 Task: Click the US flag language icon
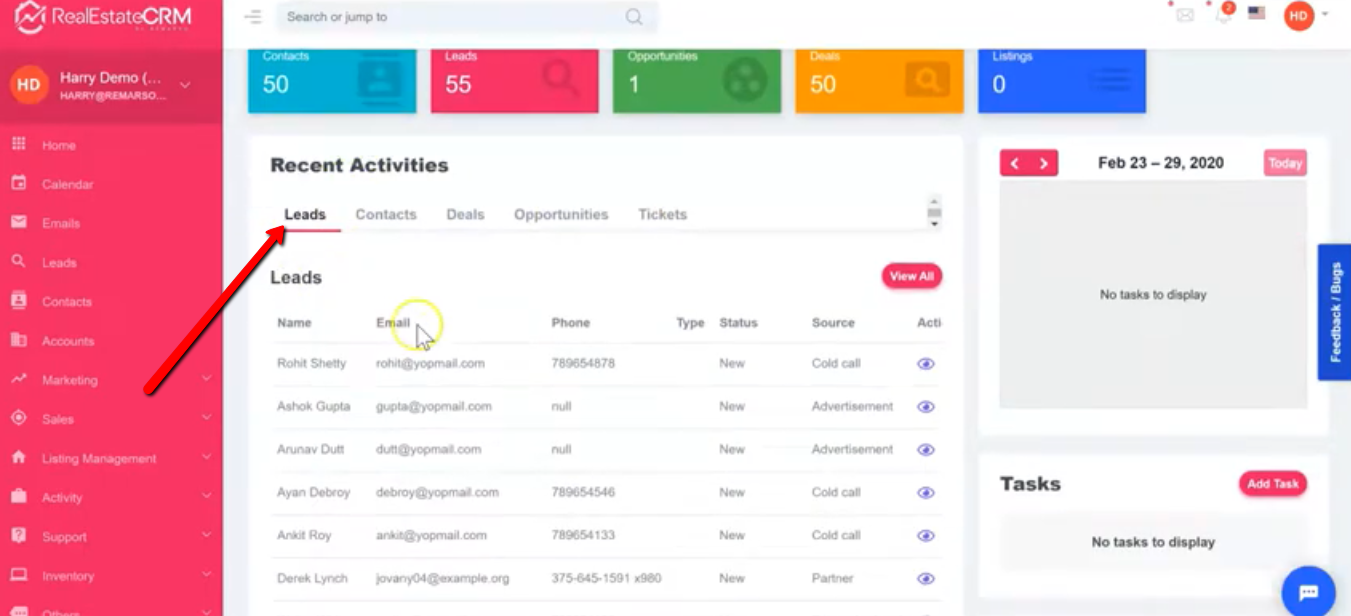pos(1257,14)
